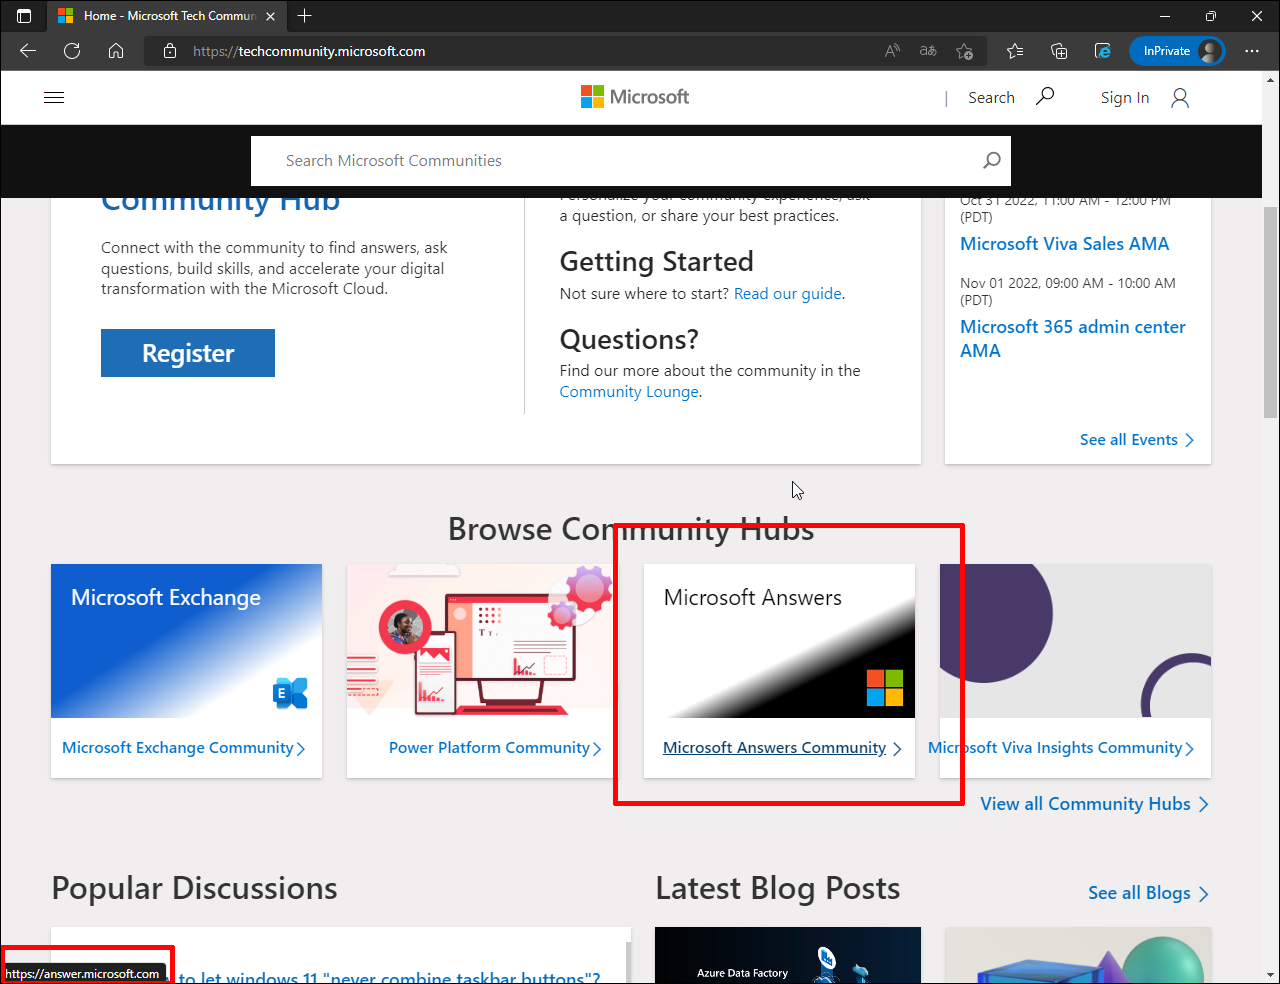The image size is (1280, 984).
Task: Close the Microsoft Tech Community tab
Action: coord(270,16)
